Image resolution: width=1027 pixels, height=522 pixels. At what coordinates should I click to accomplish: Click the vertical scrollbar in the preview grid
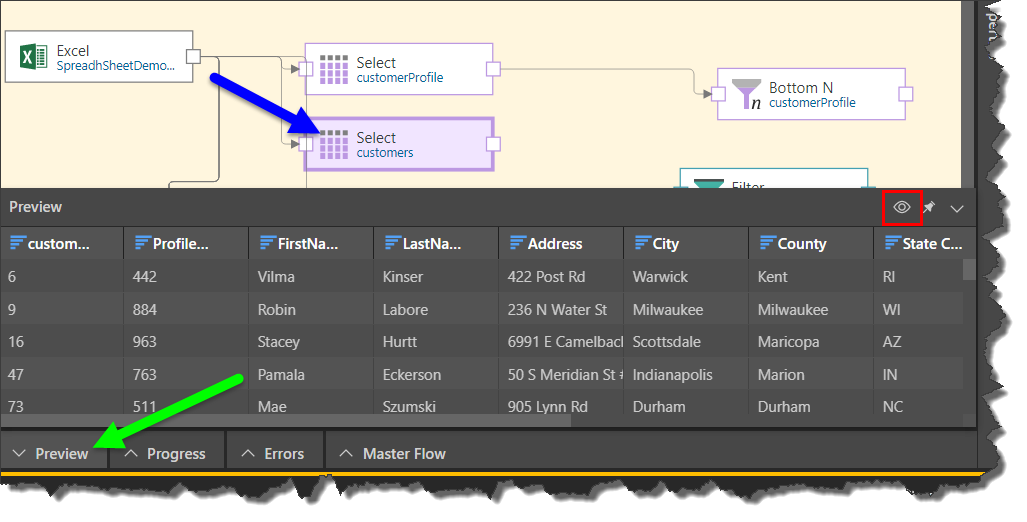tap(968, 270)
